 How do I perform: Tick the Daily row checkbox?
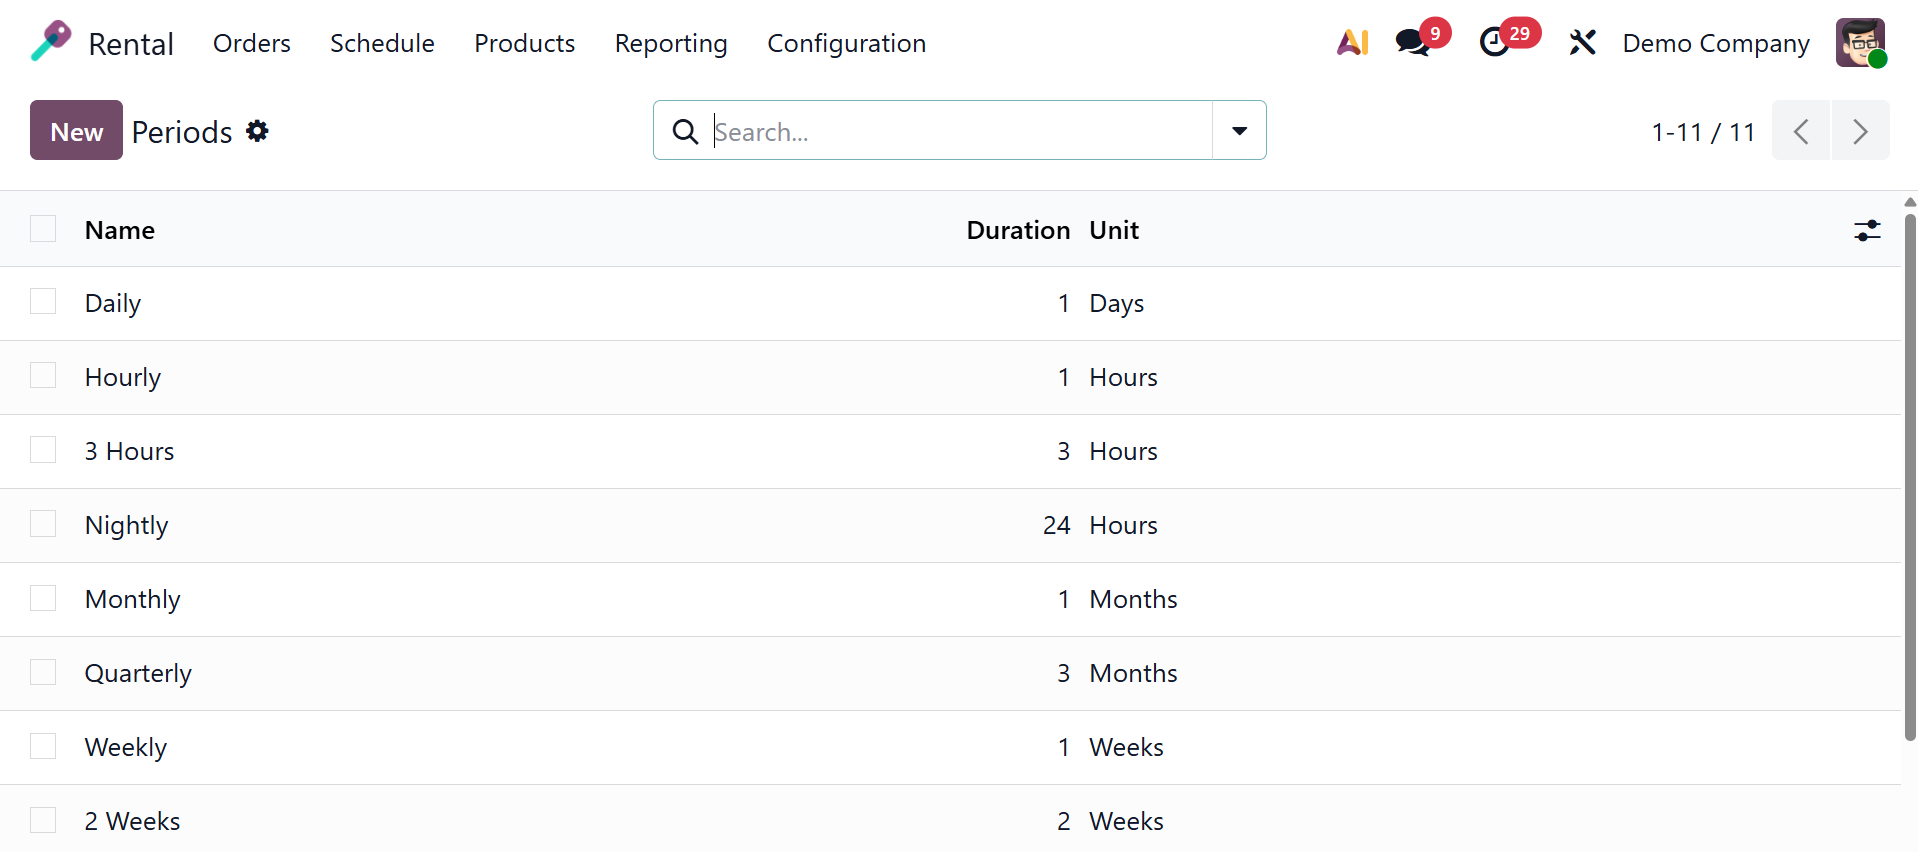click(43, 302)
